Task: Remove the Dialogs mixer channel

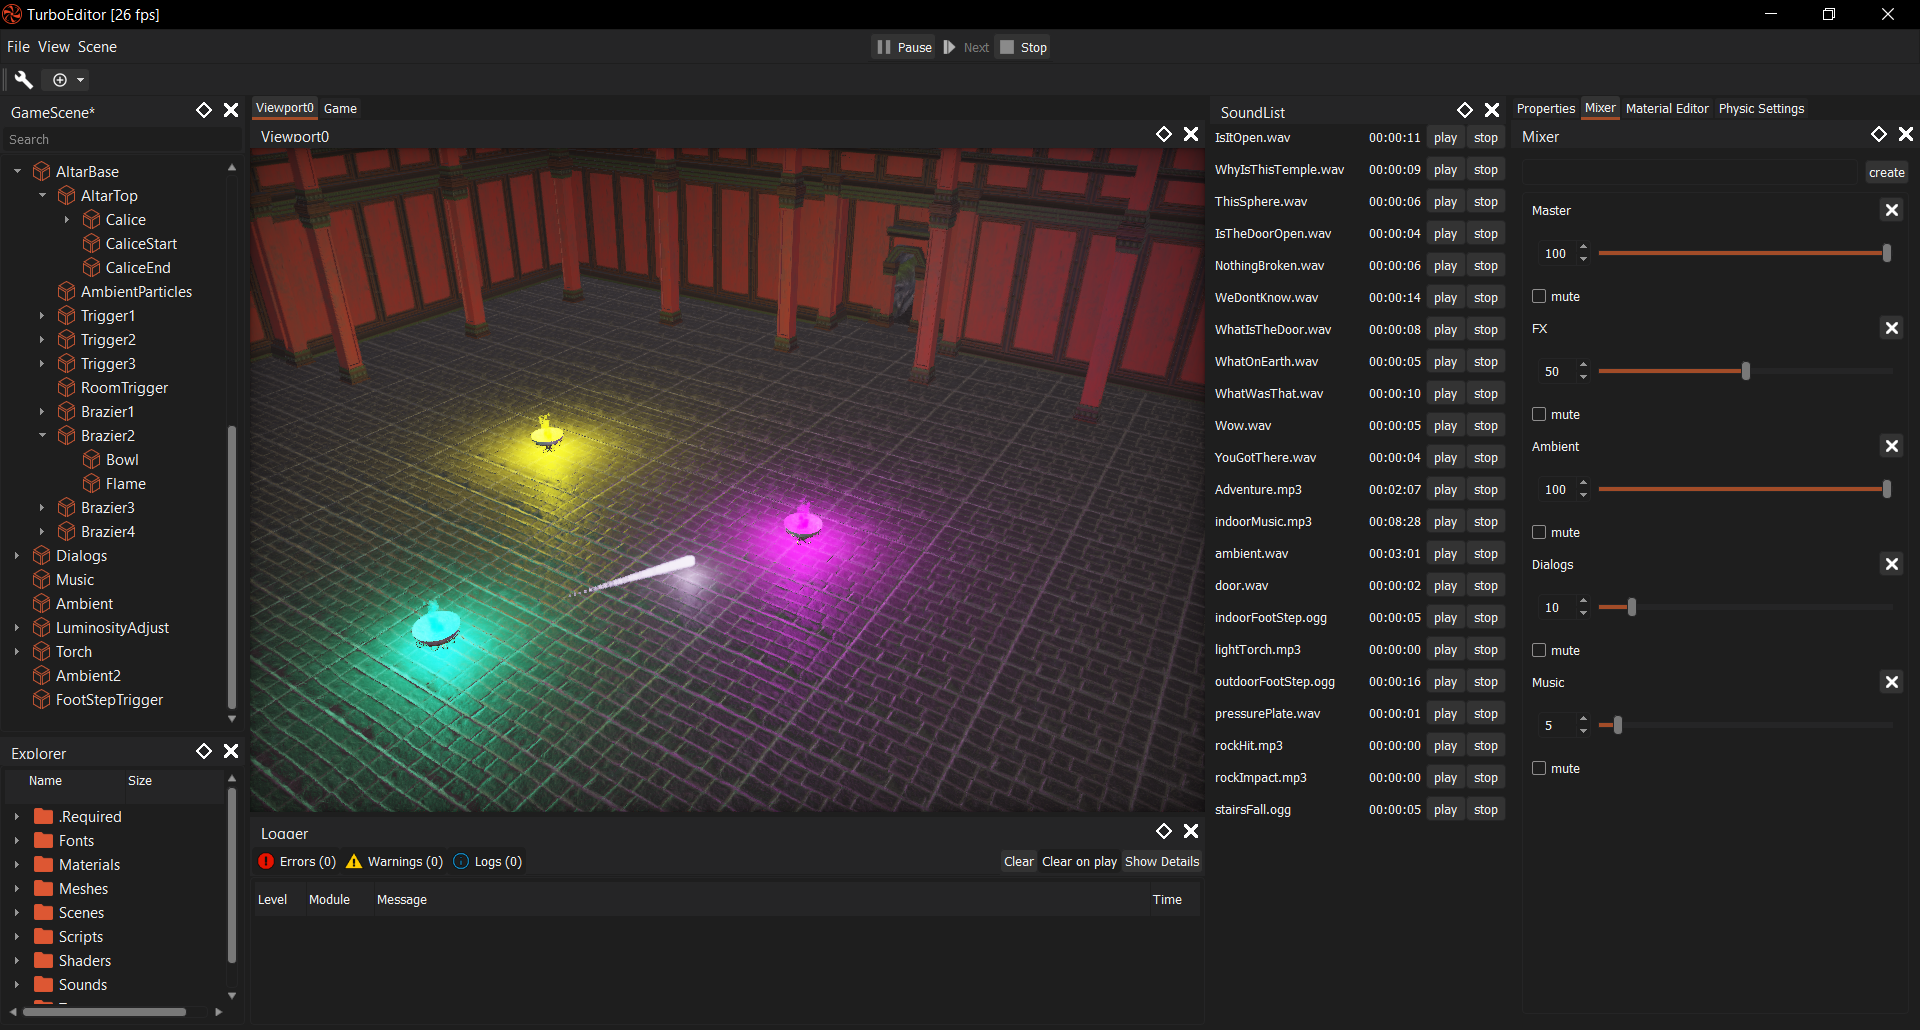Action: [1892, 564]
